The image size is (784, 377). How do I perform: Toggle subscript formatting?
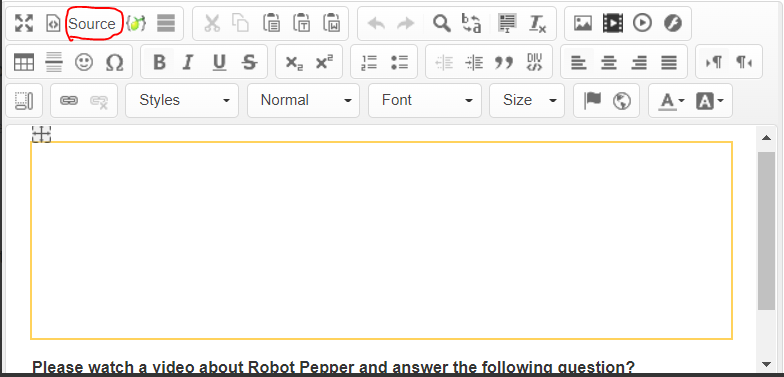tap(294, 62)
